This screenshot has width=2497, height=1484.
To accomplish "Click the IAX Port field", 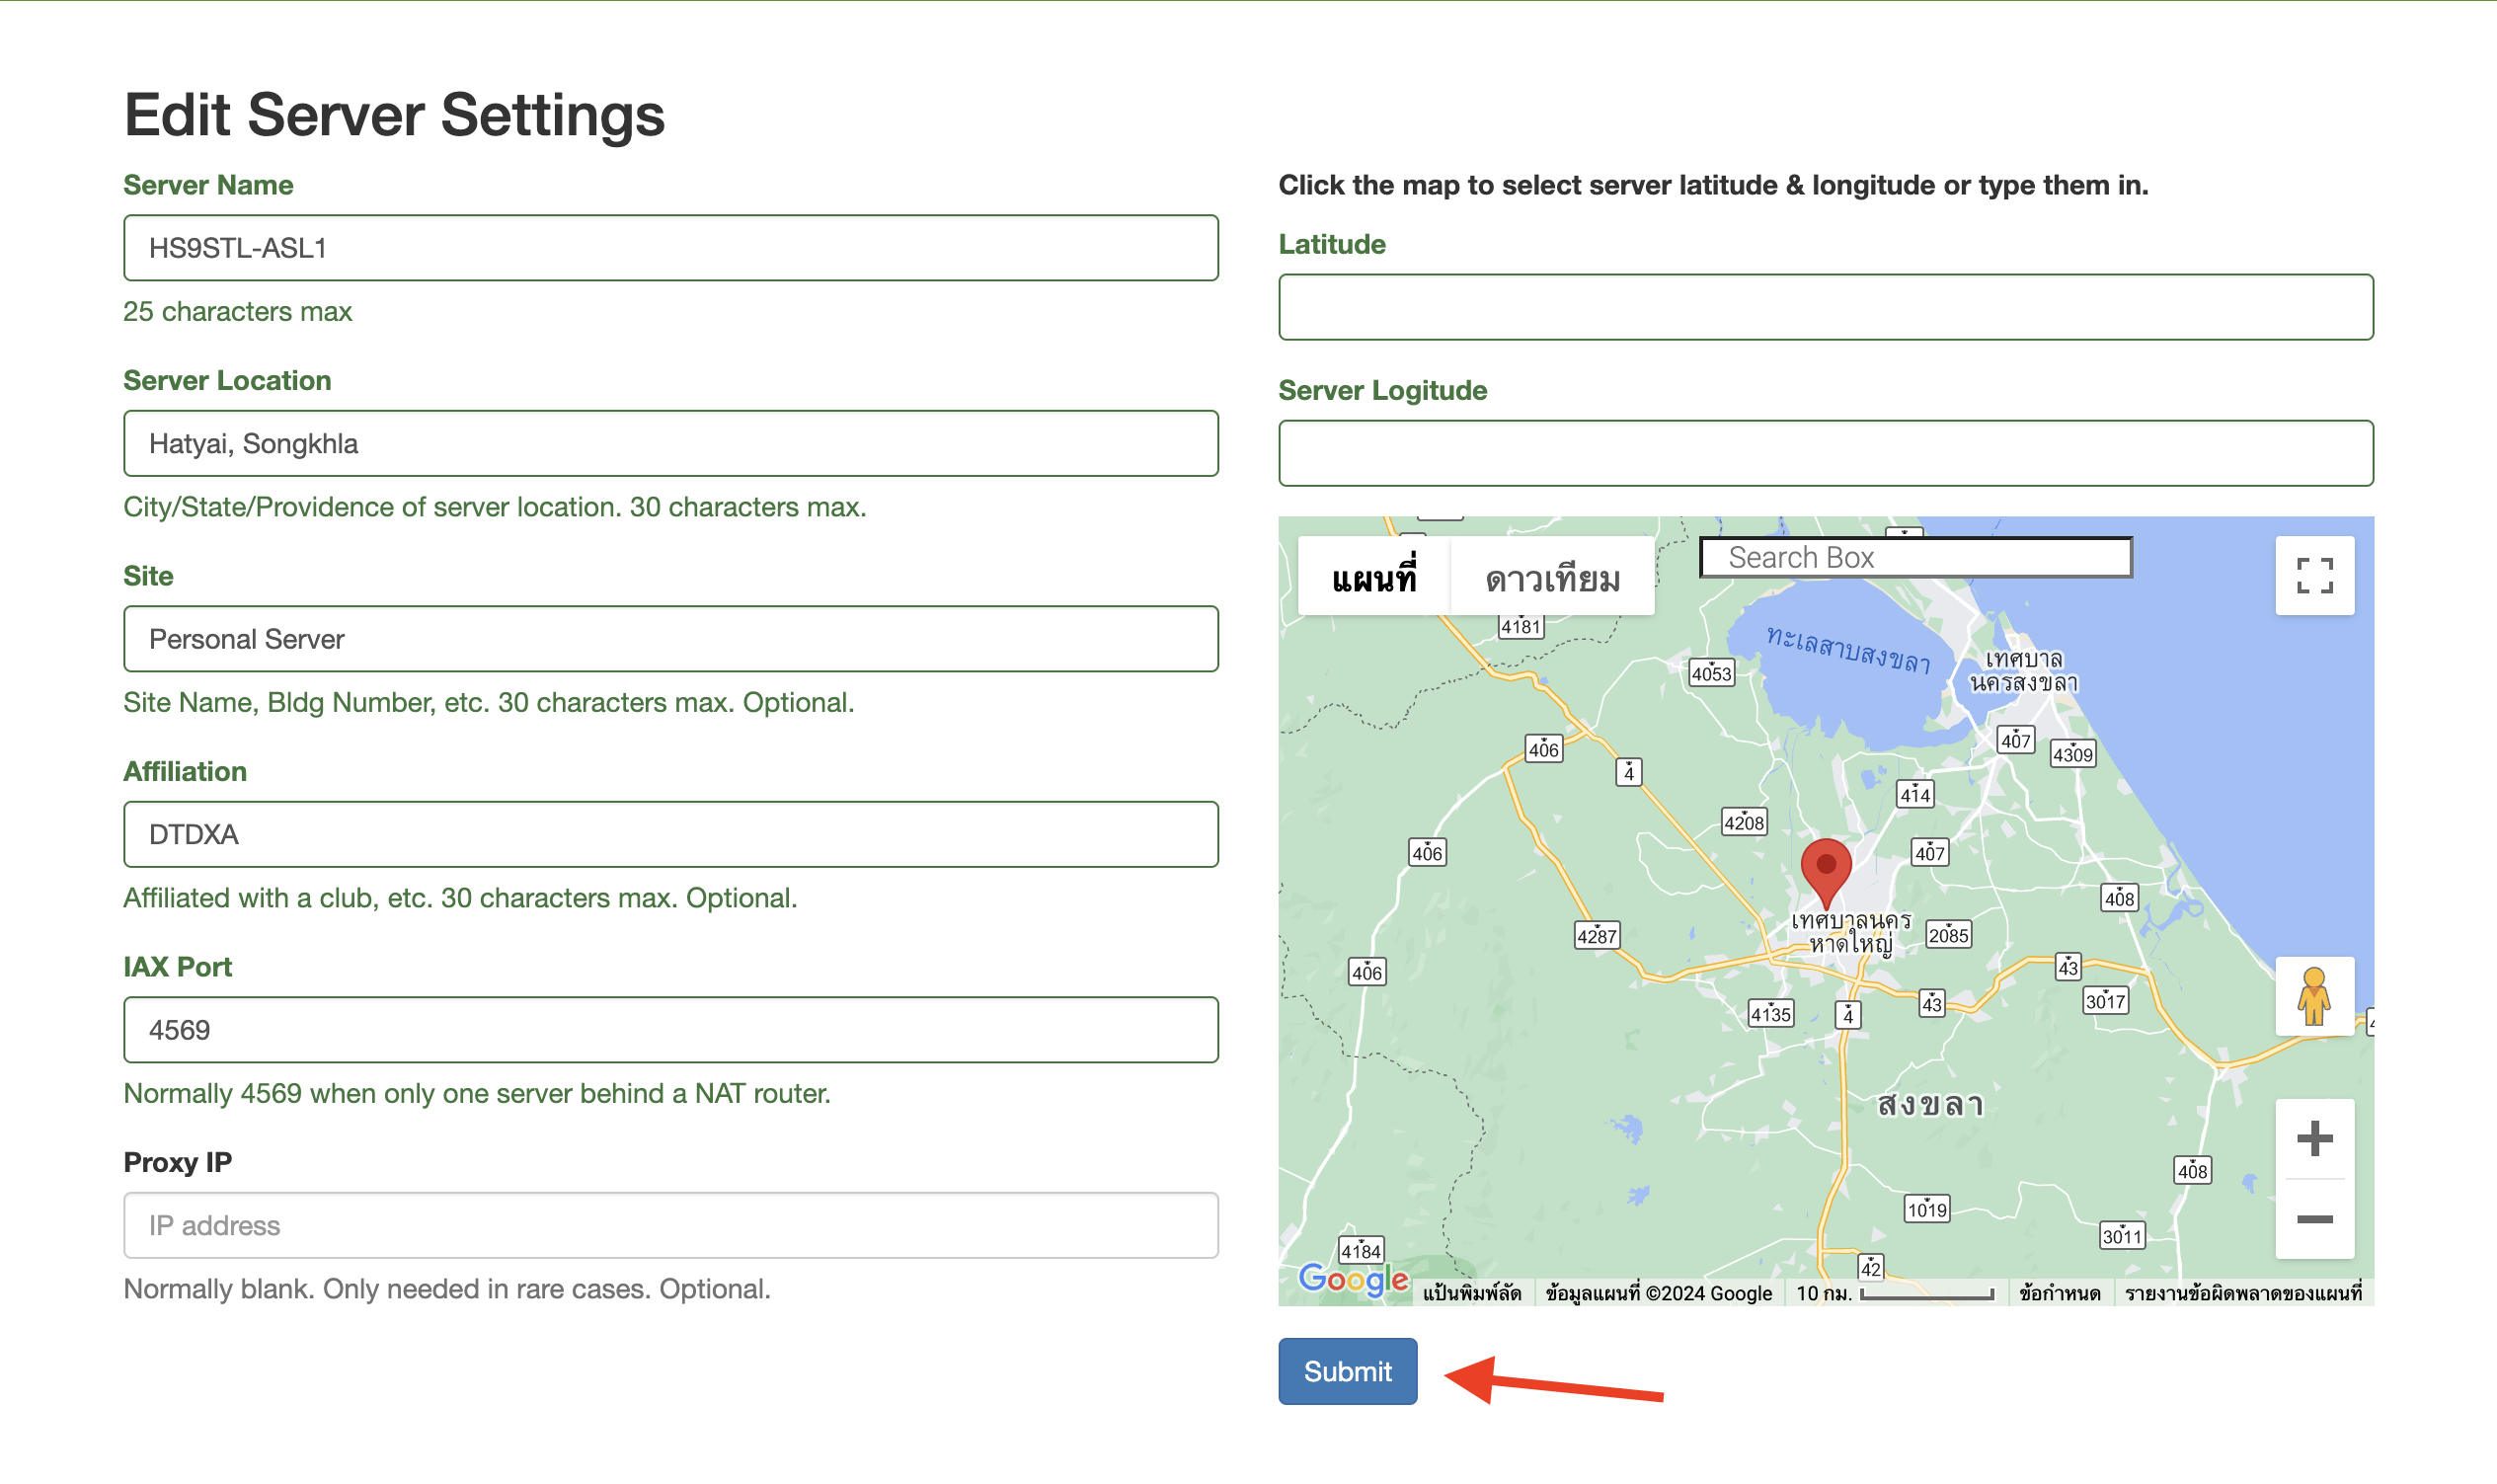I will (670, 1029).
